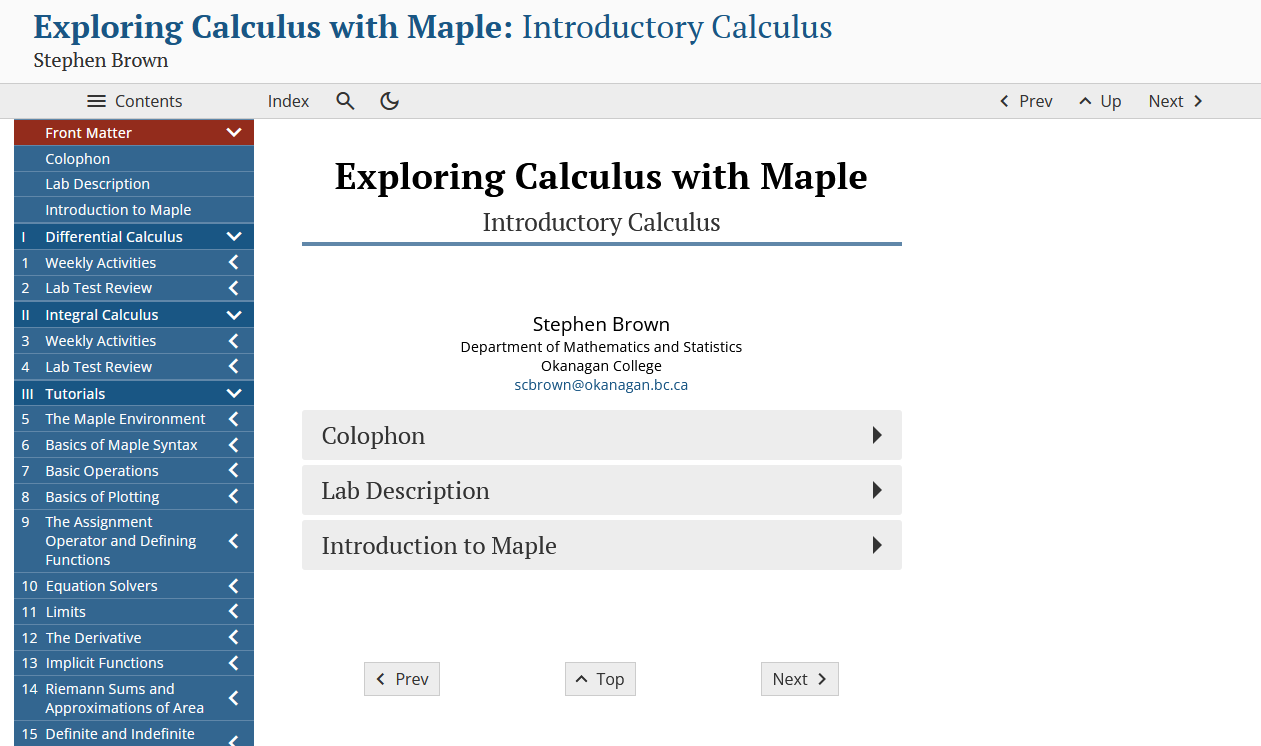The height and width of the screenshot is (746, 1261).
Task: Go to the Index page
Action: tap(288, 101)
